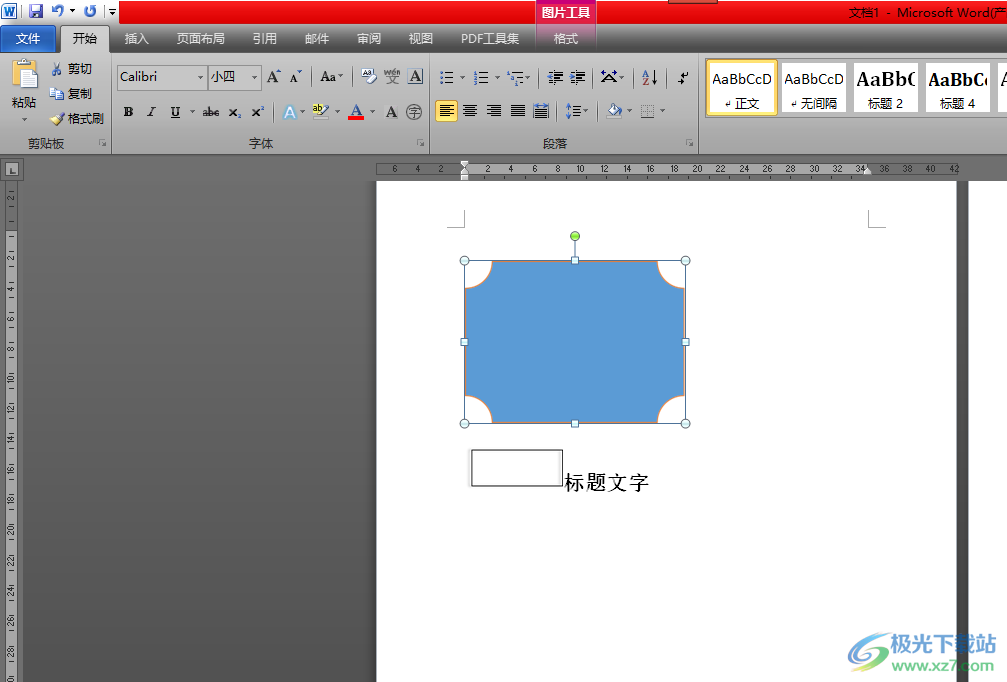Open the Change Case (Aa) dropdown

coord(331,77)
